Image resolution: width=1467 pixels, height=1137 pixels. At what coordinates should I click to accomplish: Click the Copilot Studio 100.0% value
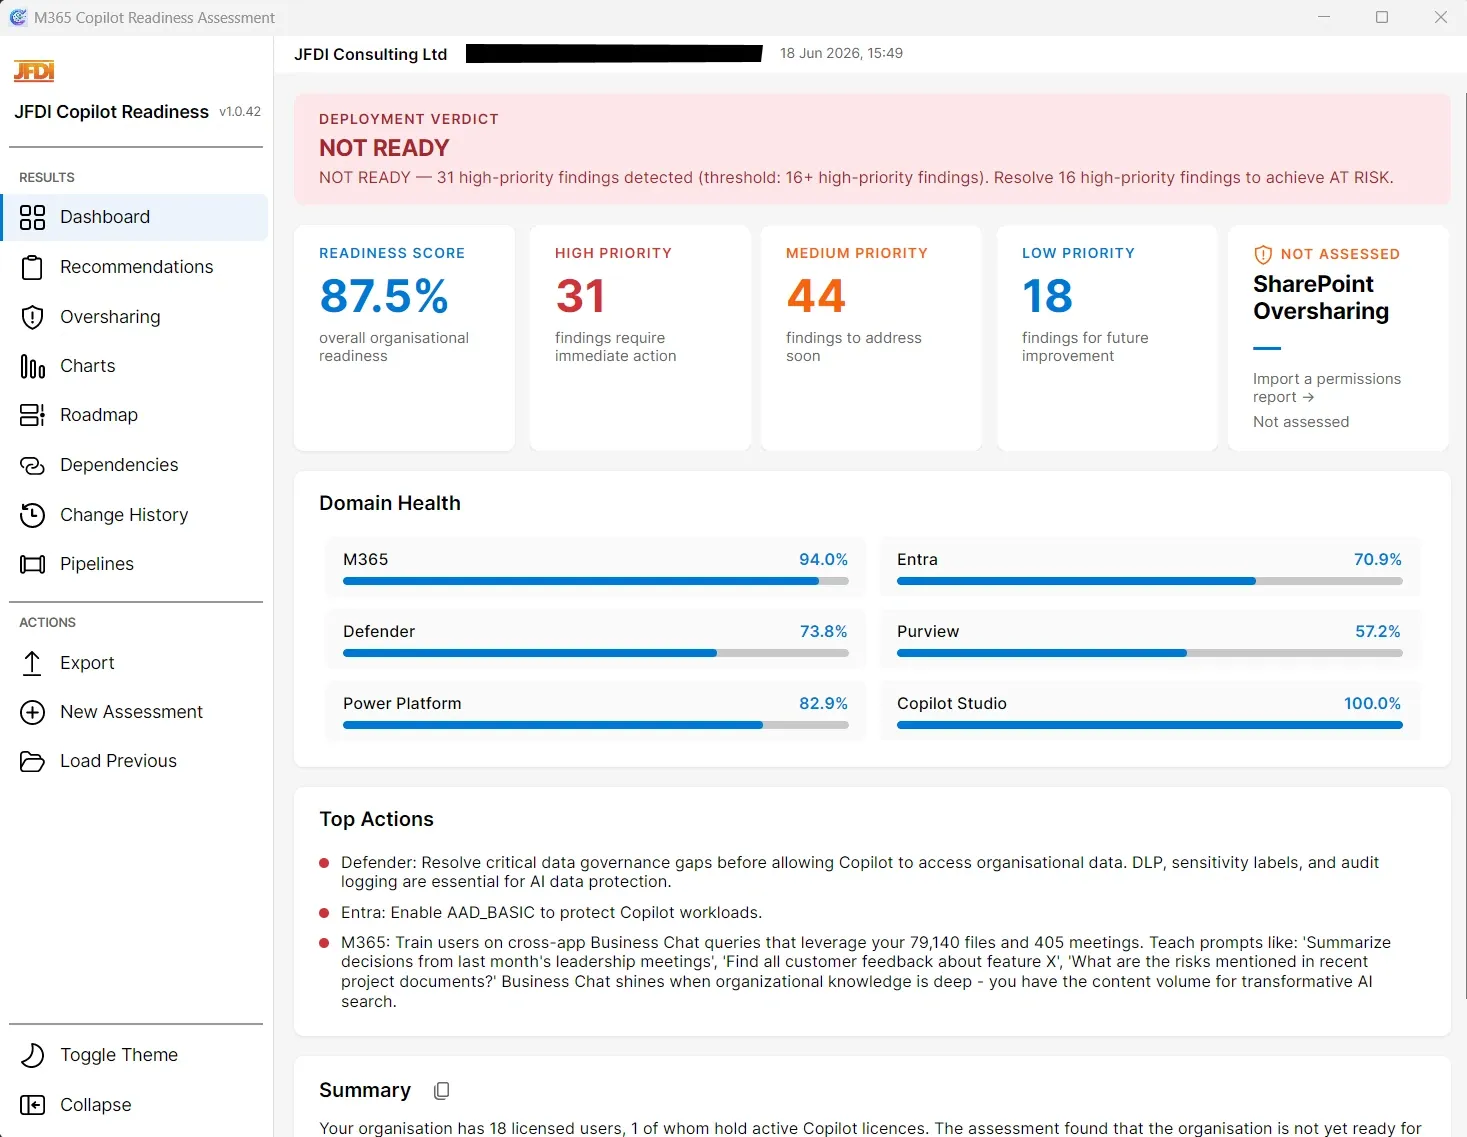[1372, 704]
